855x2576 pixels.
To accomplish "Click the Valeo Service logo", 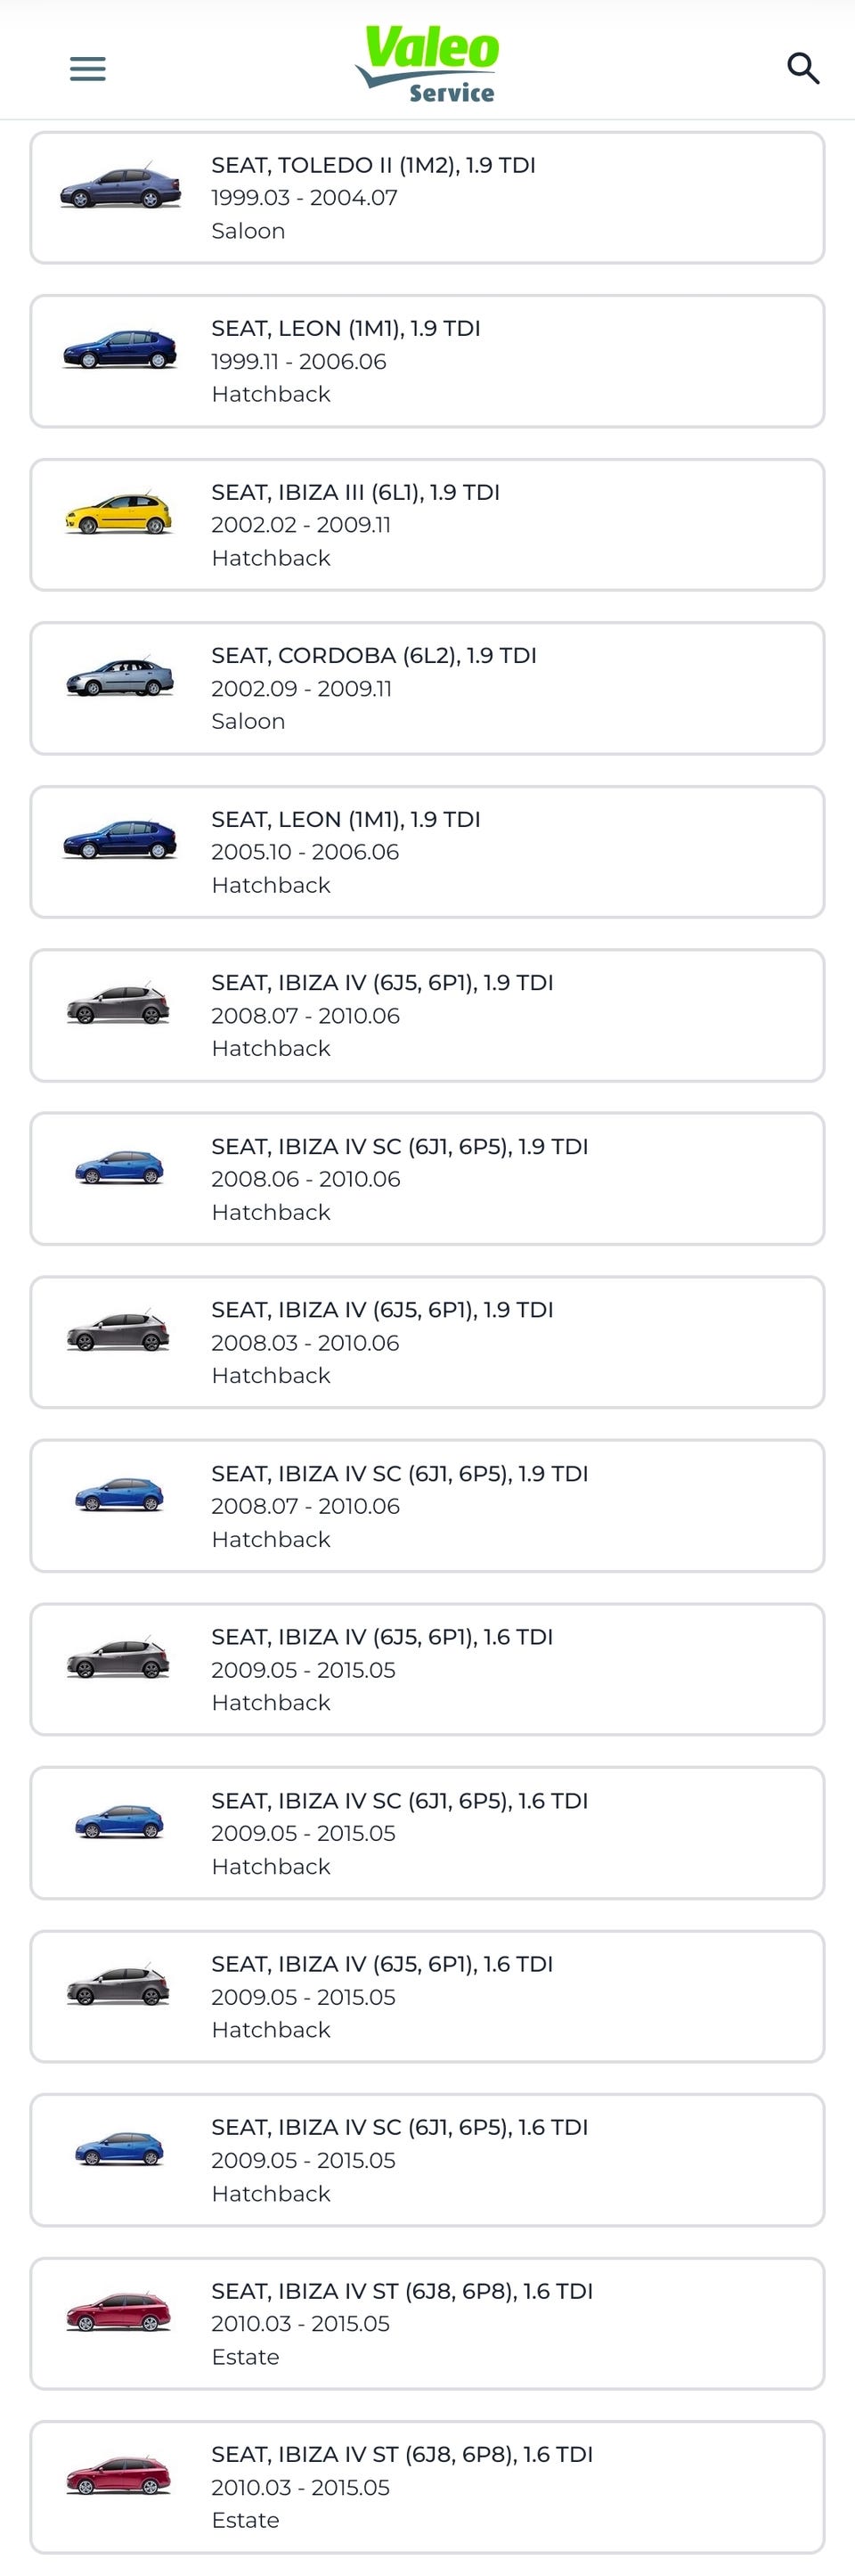I will click(x=428, y=64).
